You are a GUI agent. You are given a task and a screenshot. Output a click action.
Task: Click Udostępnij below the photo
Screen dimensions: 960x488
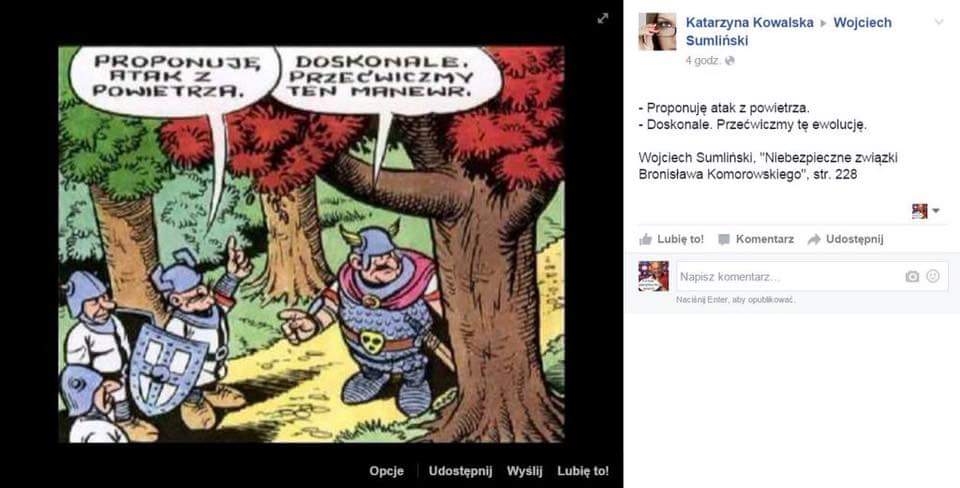(460, 471)
